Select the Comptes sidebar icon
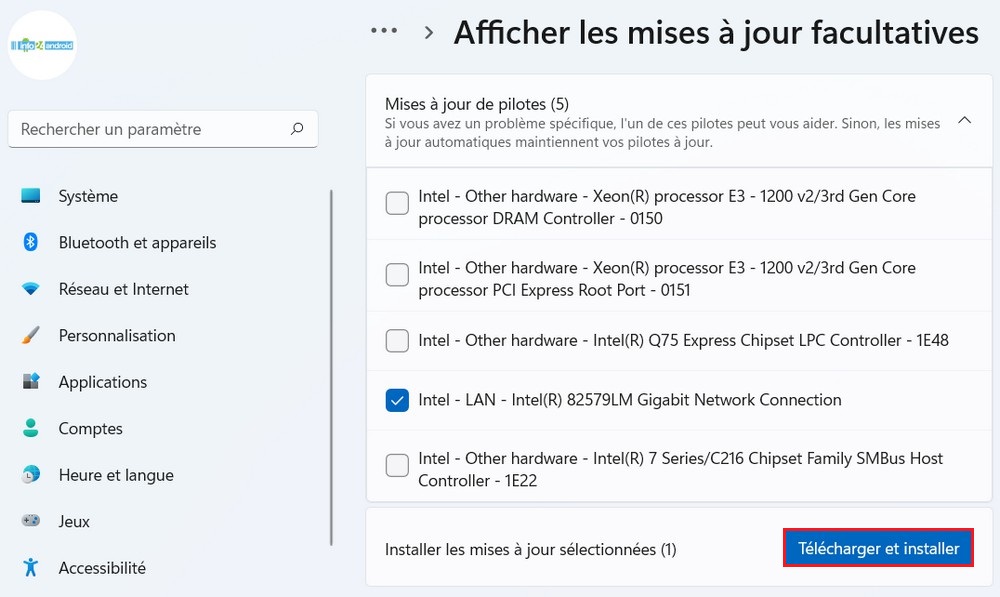This screenshot has height=597, width=1000. 31,428
